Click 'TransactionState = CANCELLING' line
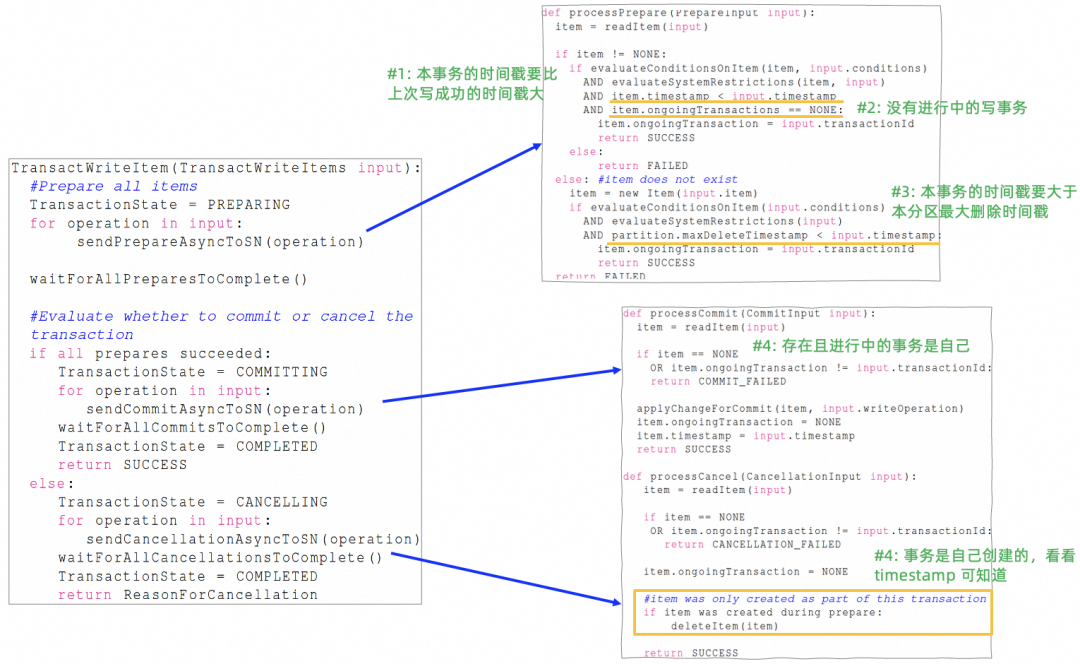Image resolution: width=1080 pixels, height=664 pixels. point(193,503)
